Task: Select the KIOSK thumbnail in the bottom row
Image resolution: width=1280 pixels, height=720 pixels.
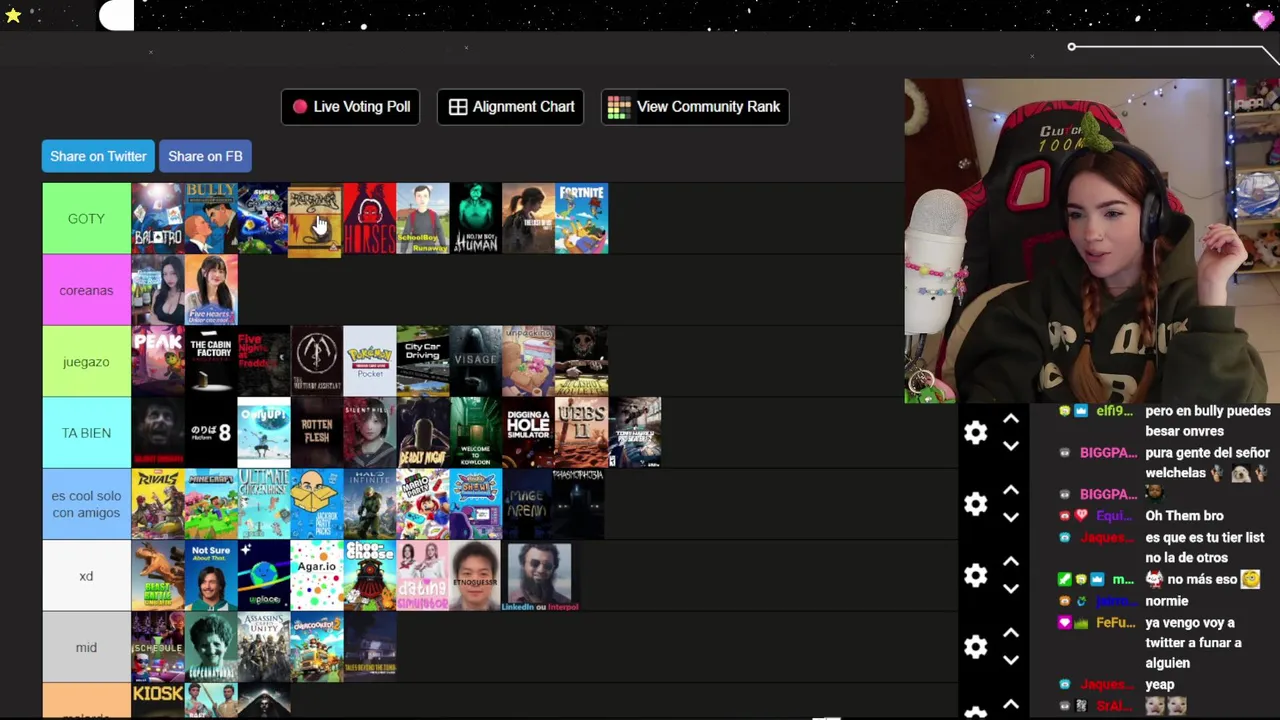Action: tap(158, 700)
